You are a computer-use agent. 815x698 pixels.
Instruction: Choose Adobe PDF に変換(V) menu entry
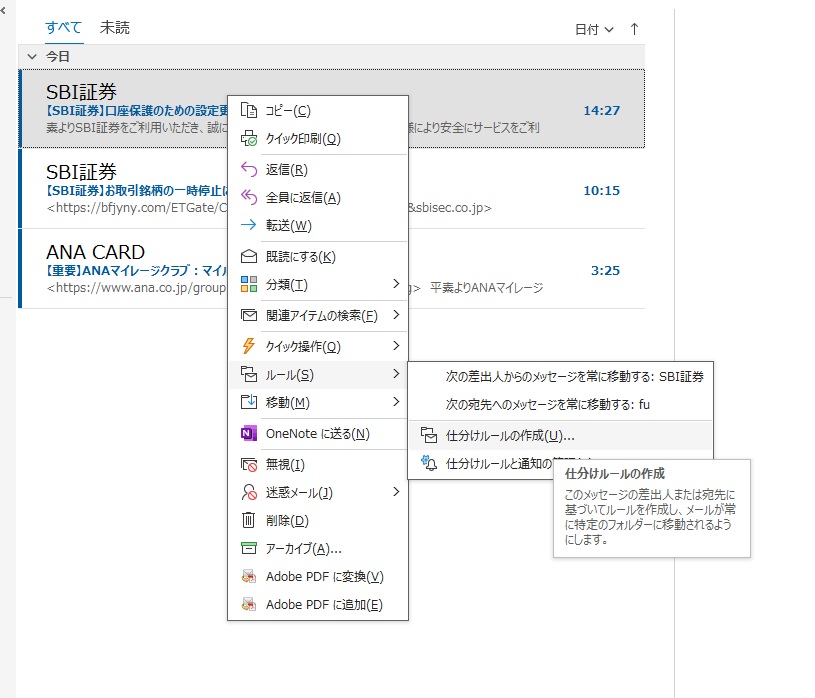318,576
